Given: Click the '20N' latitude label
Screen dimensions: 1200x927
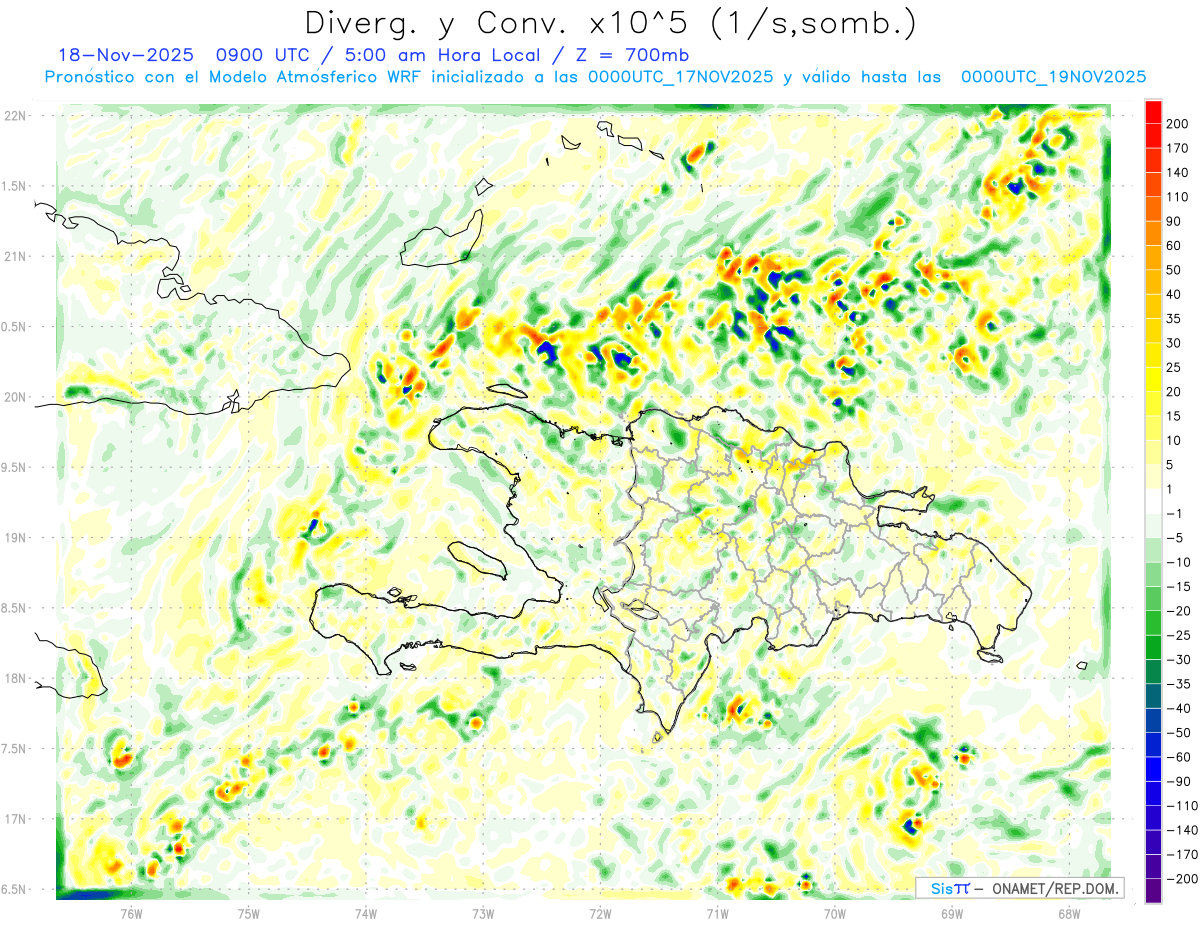Looking at the screenshot, I should click(x=16, y=397).
